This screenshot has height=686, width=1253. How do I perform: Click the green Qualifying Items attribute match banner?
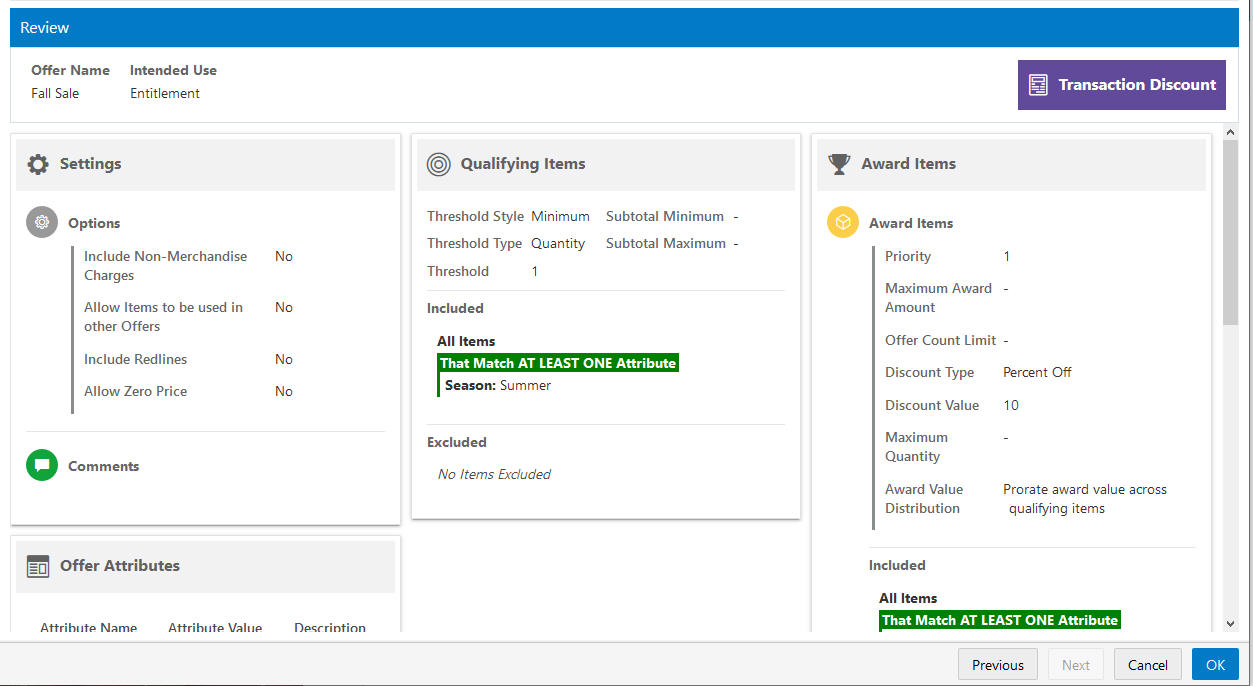[x=558, y=363]
